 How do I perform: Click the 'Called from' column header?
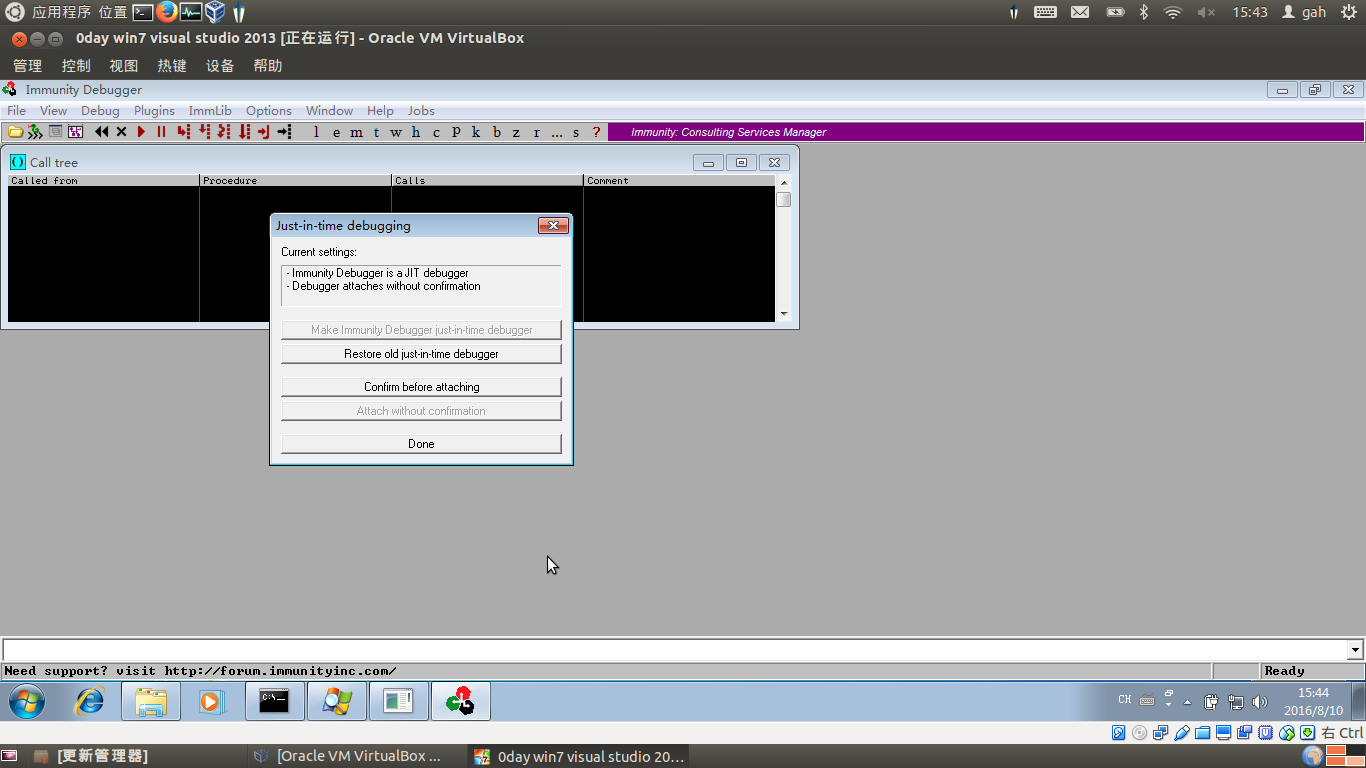click(103, 181)
